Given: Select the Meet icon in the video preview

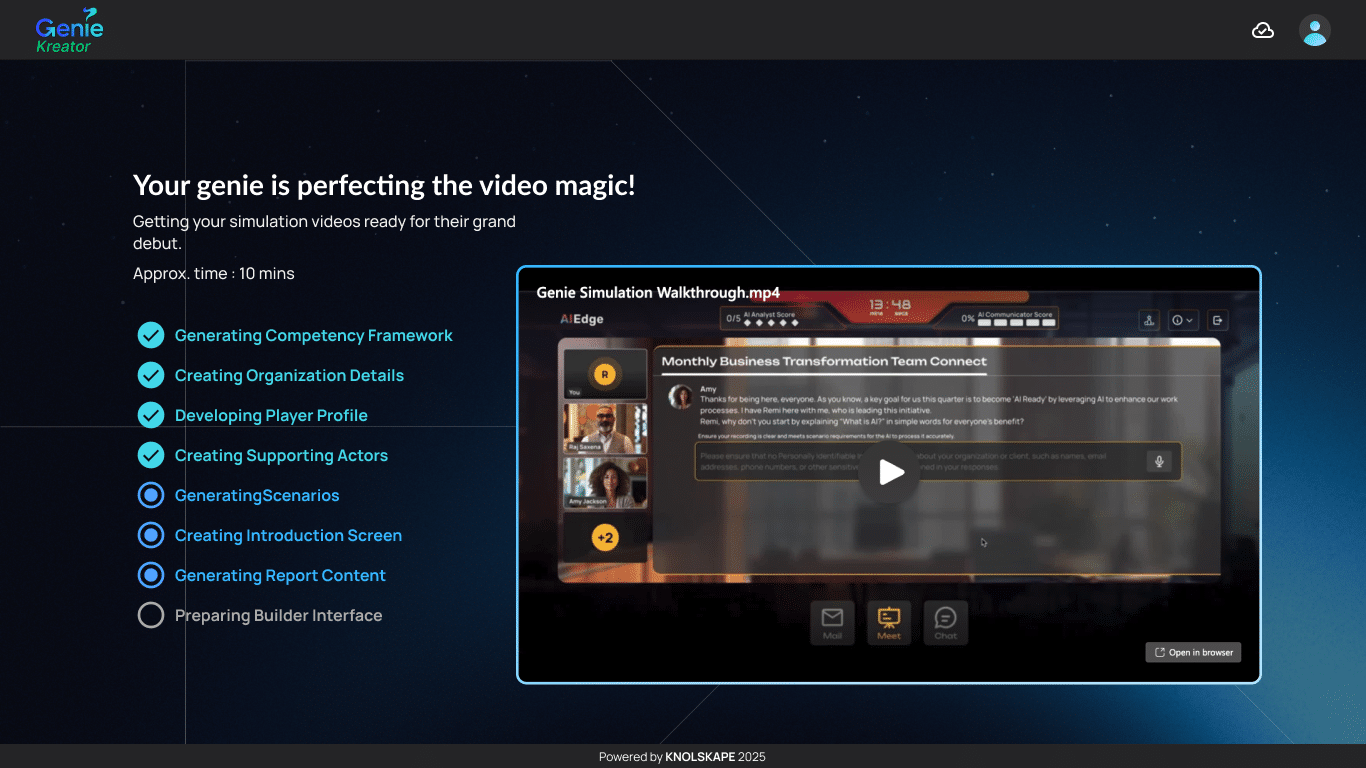Looking at the screenshot, I should point(889,623).
